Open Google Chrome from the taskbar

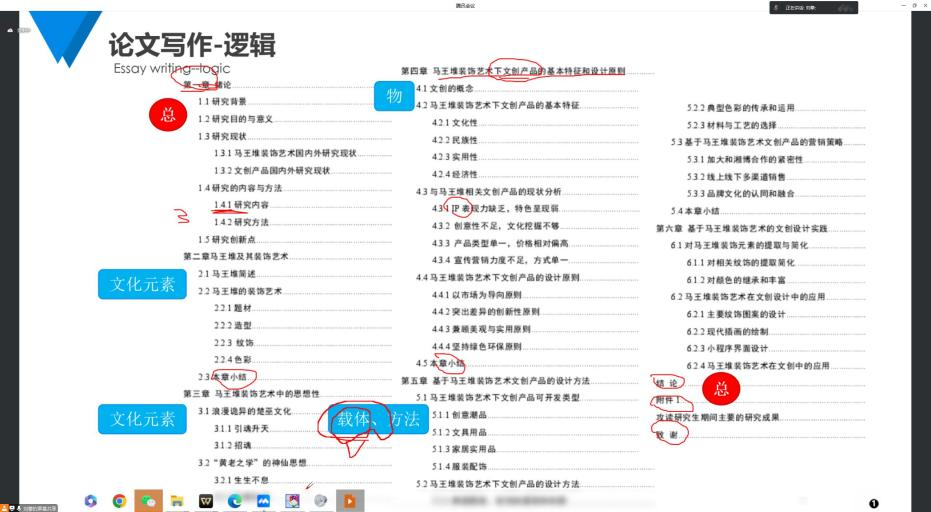click(x=119, y=500)
